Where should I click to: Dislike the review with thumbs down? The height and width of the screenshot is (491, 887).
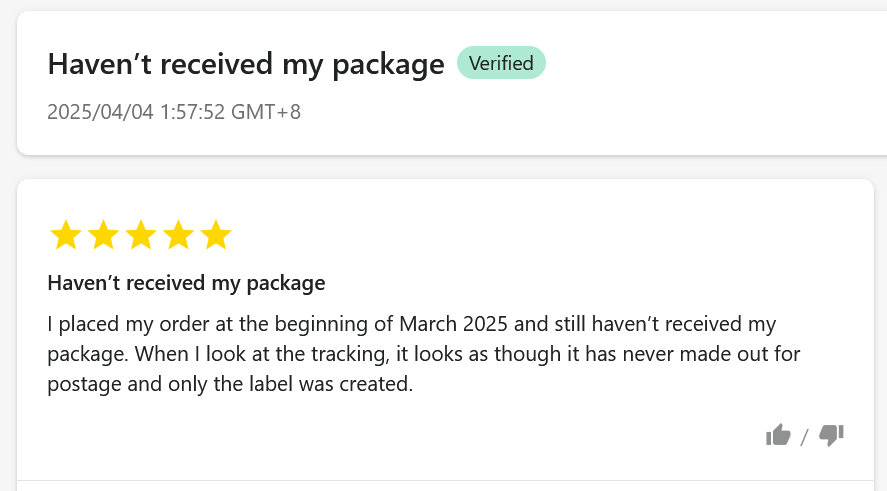[831, 435]
